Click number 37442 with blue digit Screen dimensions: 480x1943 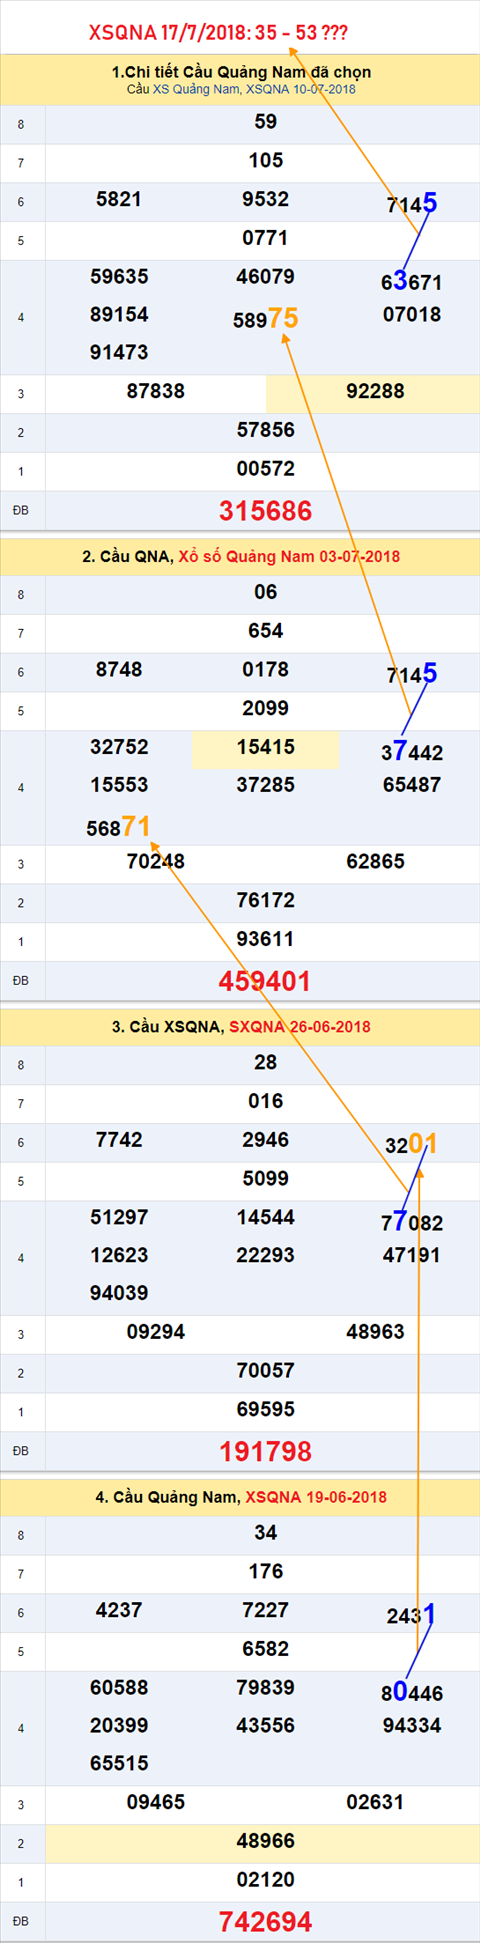pos(412,751)
